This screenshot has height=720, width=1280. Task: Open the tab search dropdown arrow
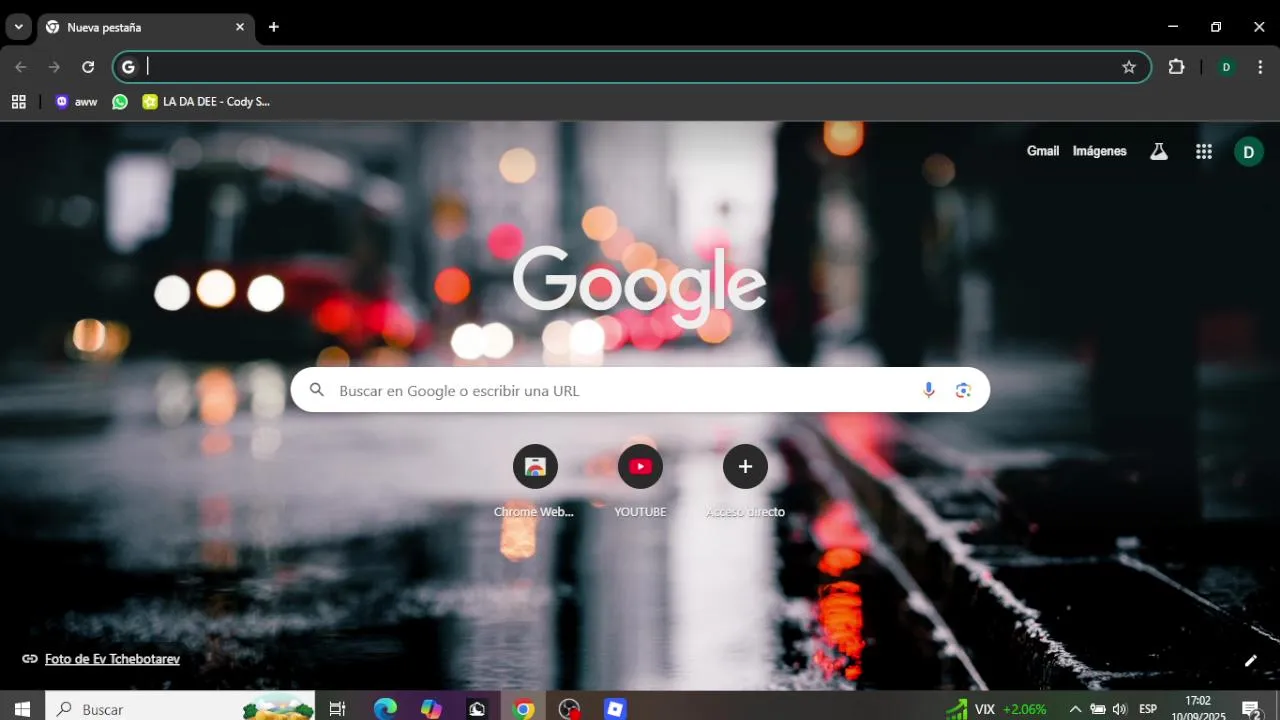pyautogui.click(x=18, y=27)
